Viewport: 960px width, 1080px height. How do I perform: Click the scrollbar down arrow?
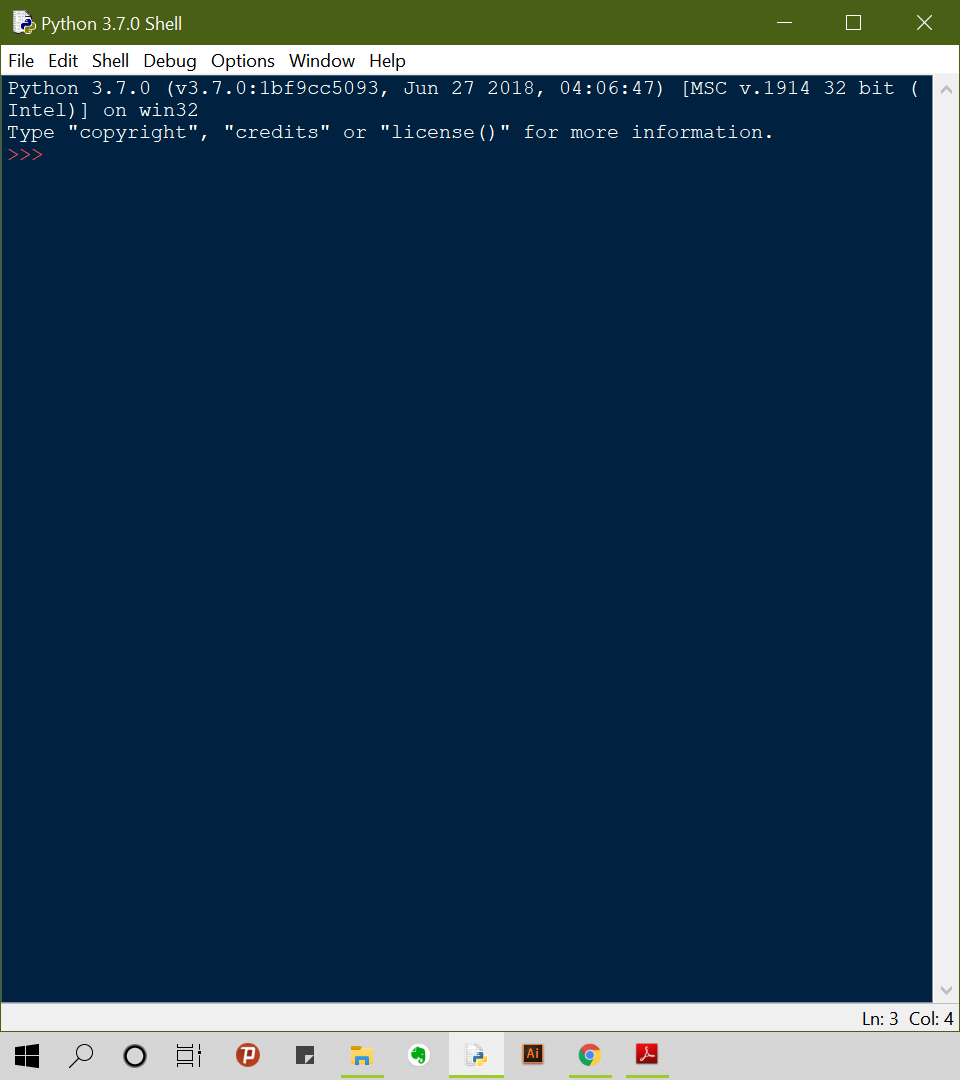[946, 990]
